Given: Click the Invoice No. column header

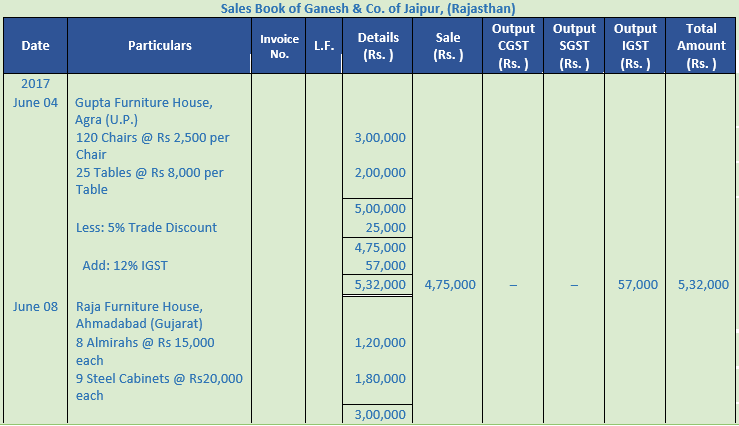Looking at the screenshot, I should (279, 45).
